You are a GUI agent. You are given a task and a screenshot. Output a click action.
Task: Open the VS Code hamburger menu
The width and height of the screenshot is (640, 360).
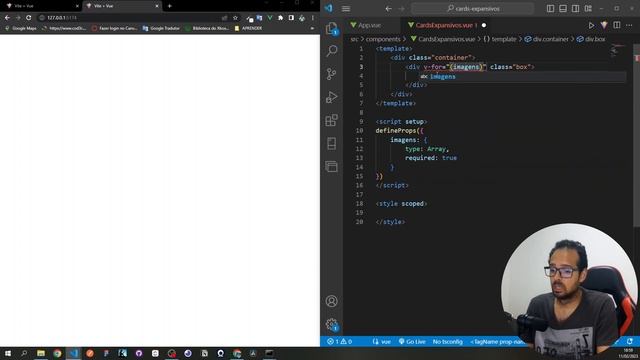346,9
